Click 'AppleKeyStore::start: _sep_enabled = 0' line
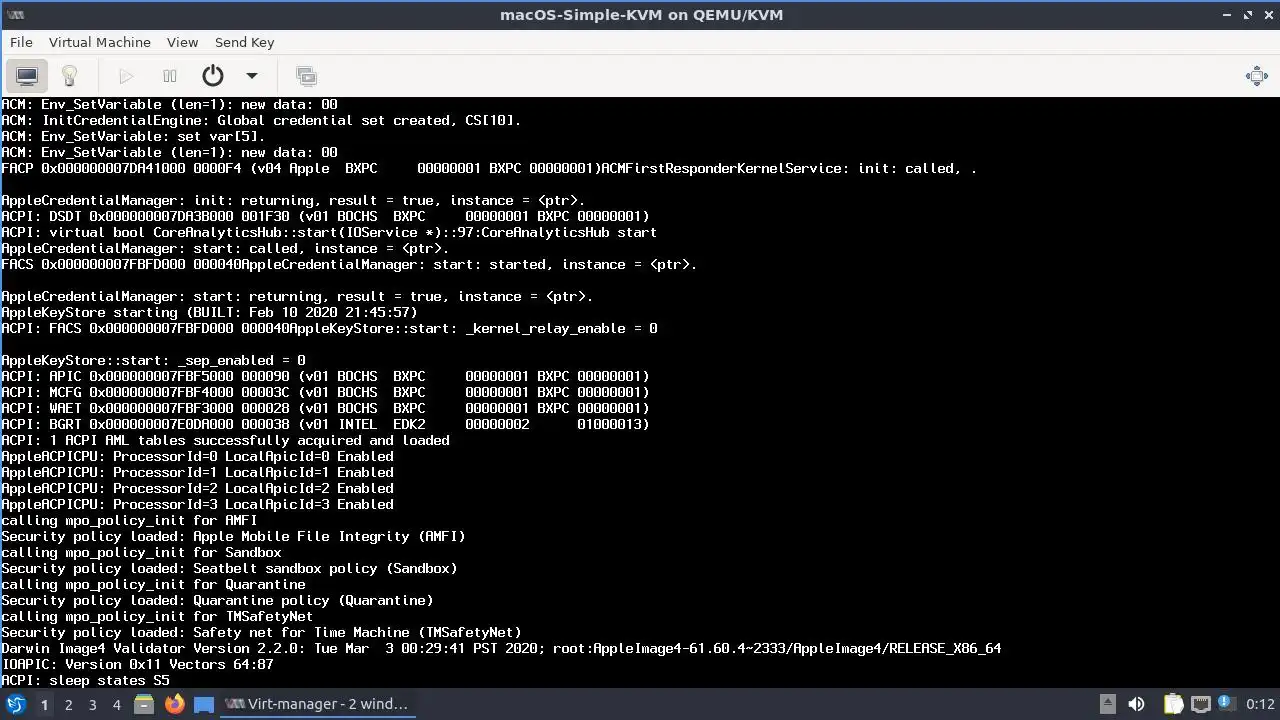Viewport: 1280px width, 720px height. point(153,361)
